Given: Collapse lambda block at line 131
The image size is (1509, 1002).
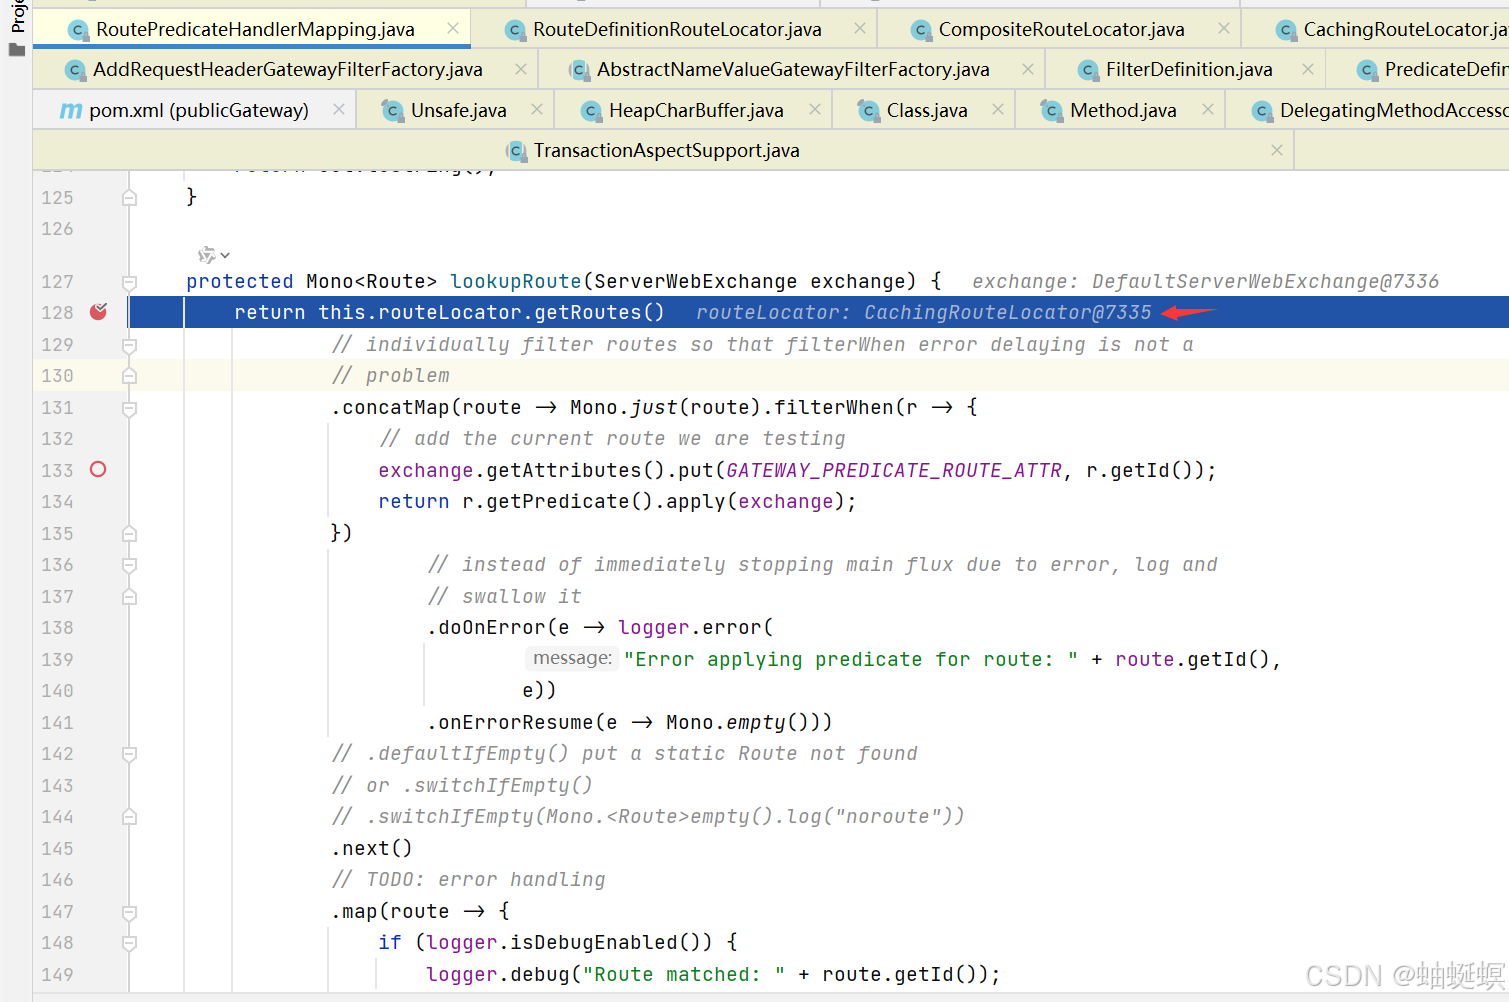Looking at the screenshot, I should click(129, 408).
